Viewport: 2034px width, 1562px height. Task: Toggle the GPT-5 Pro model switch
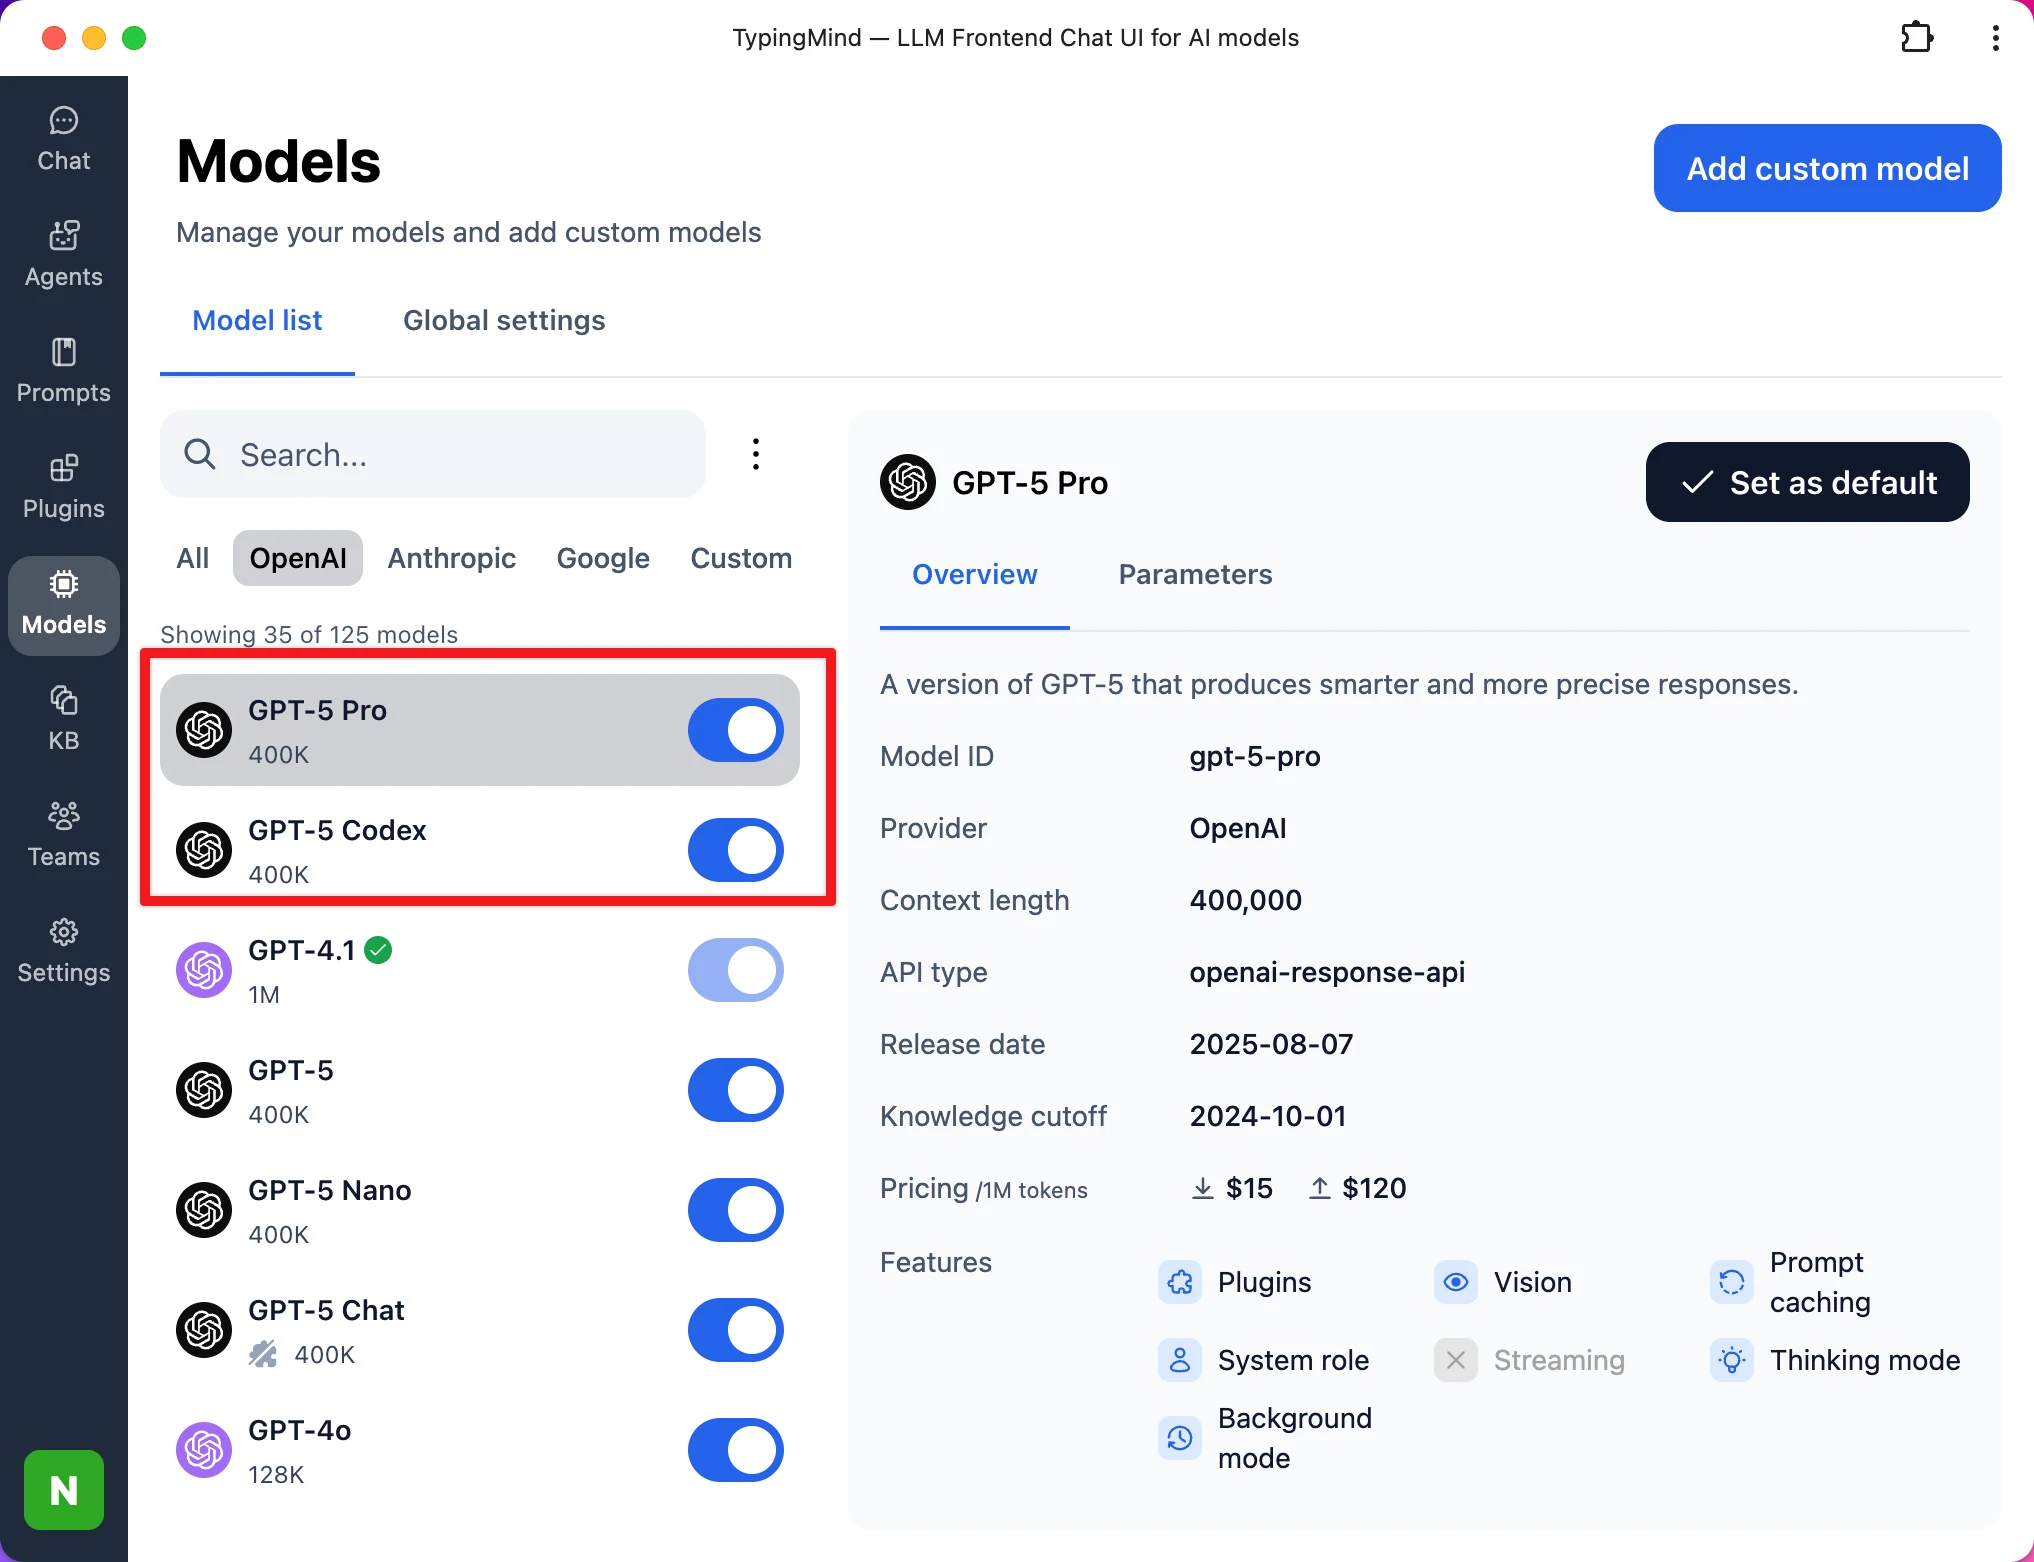click(x=736, y=730)
